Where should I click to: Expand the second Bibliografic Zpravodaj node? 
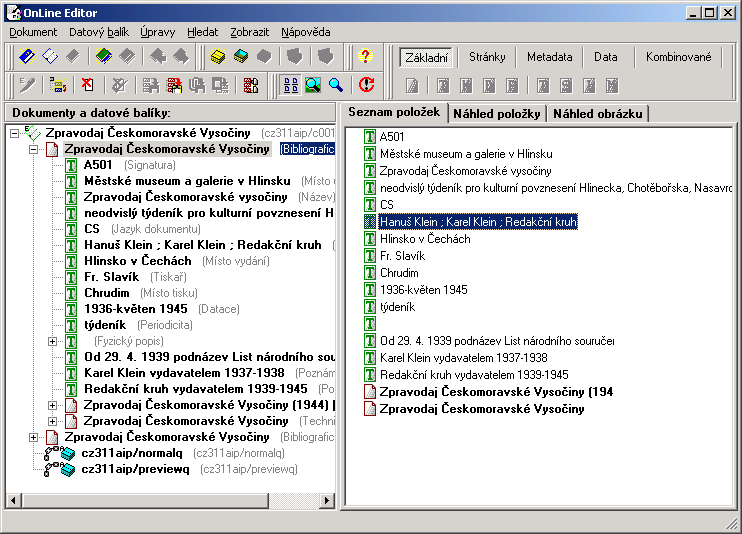coord(33,437)
